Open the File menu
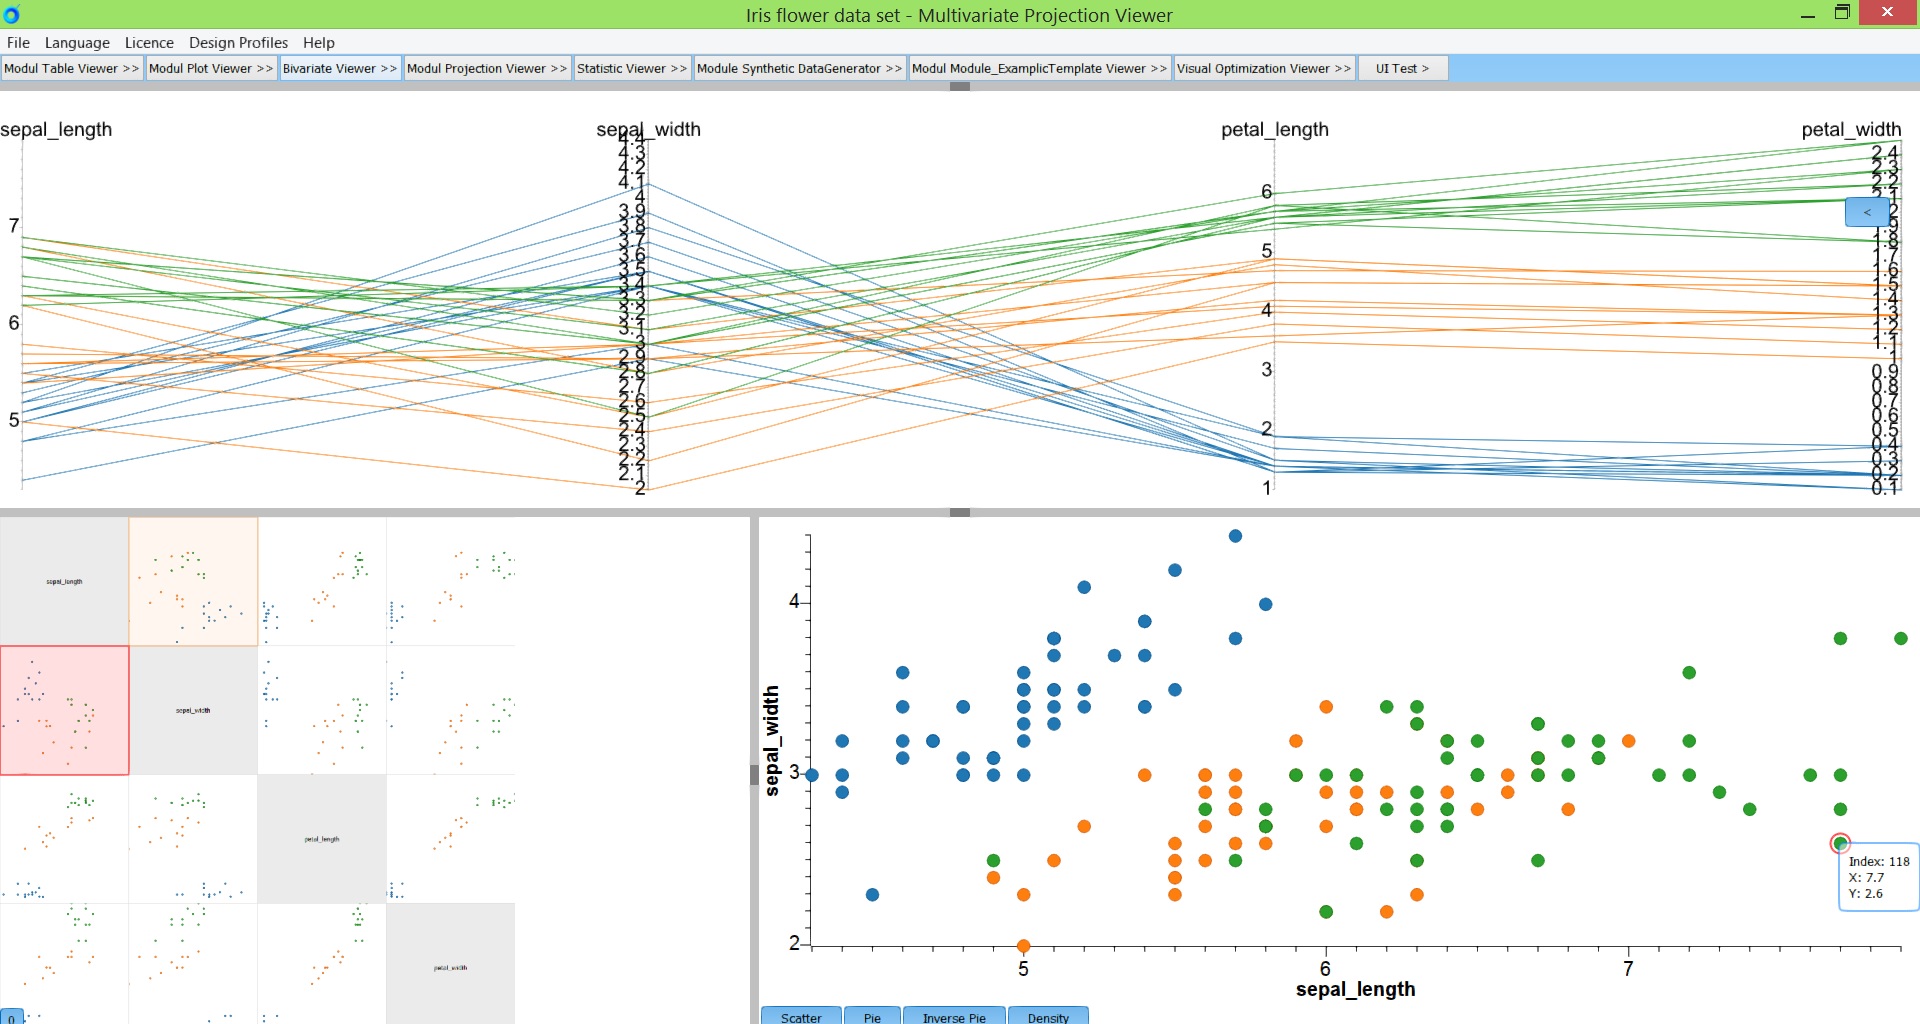This screenshot has height=1024, width=1920. tap(18, 42)
